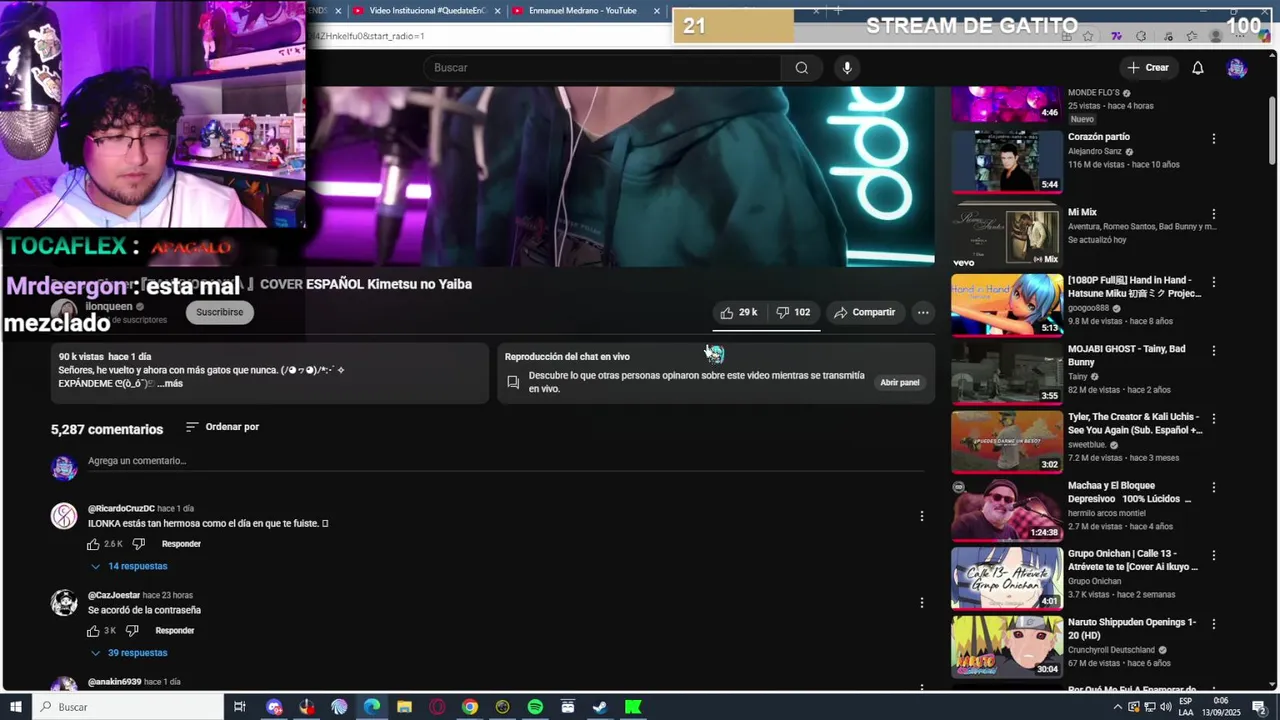Dislike the video showing 102

tap(793, 312)
